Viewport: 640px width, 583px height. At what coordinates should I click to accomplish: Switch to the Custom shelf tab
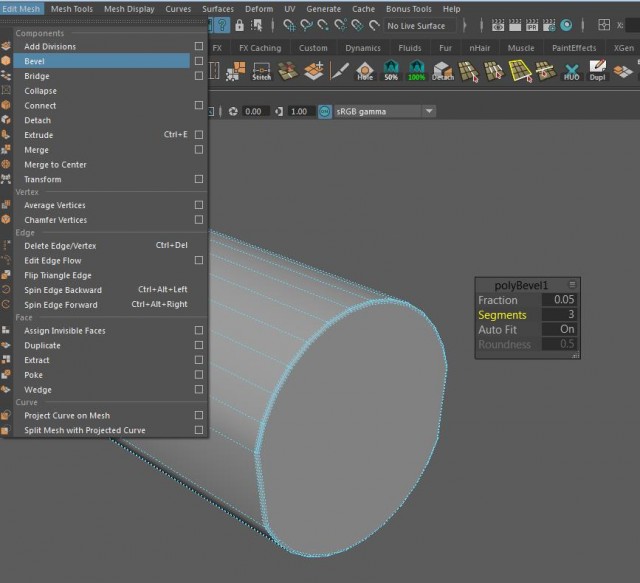(313, 48)
